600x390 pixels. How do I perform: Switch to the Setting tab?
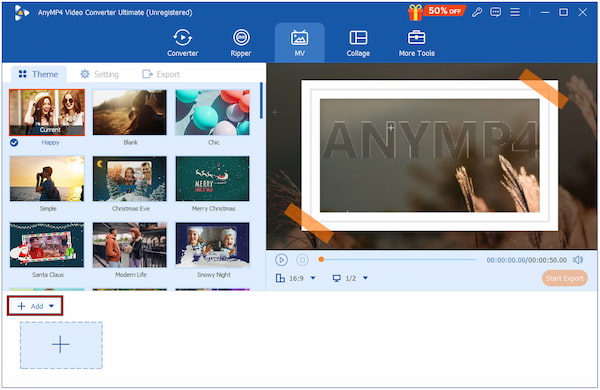[x=99, y=74]
